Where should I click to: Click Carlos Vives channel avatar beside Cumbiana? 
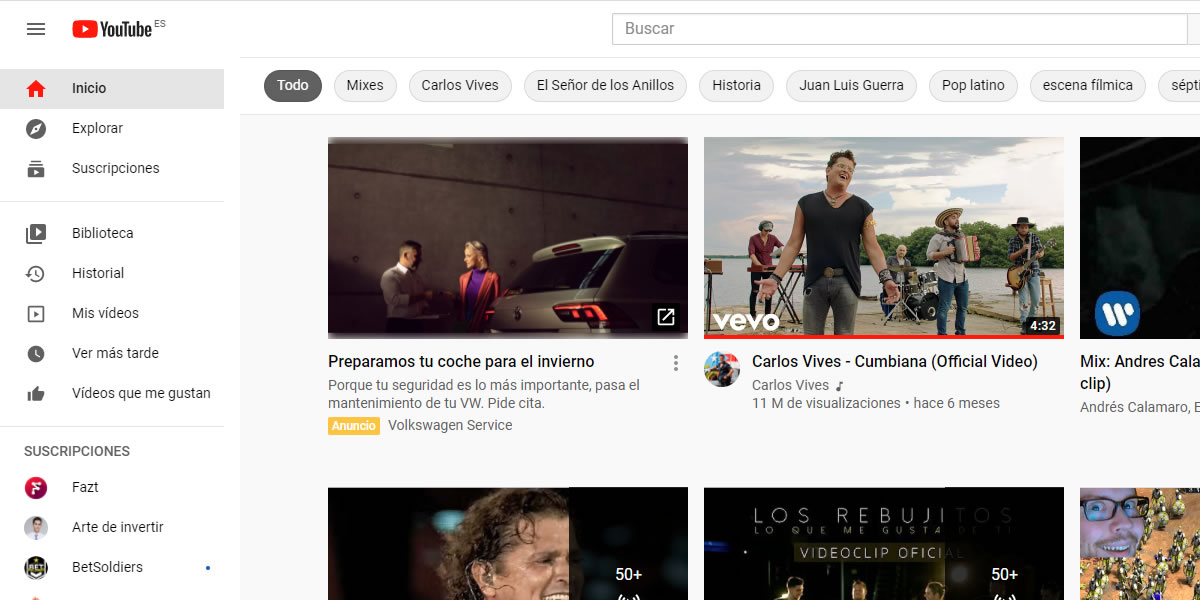click(722, 369)
